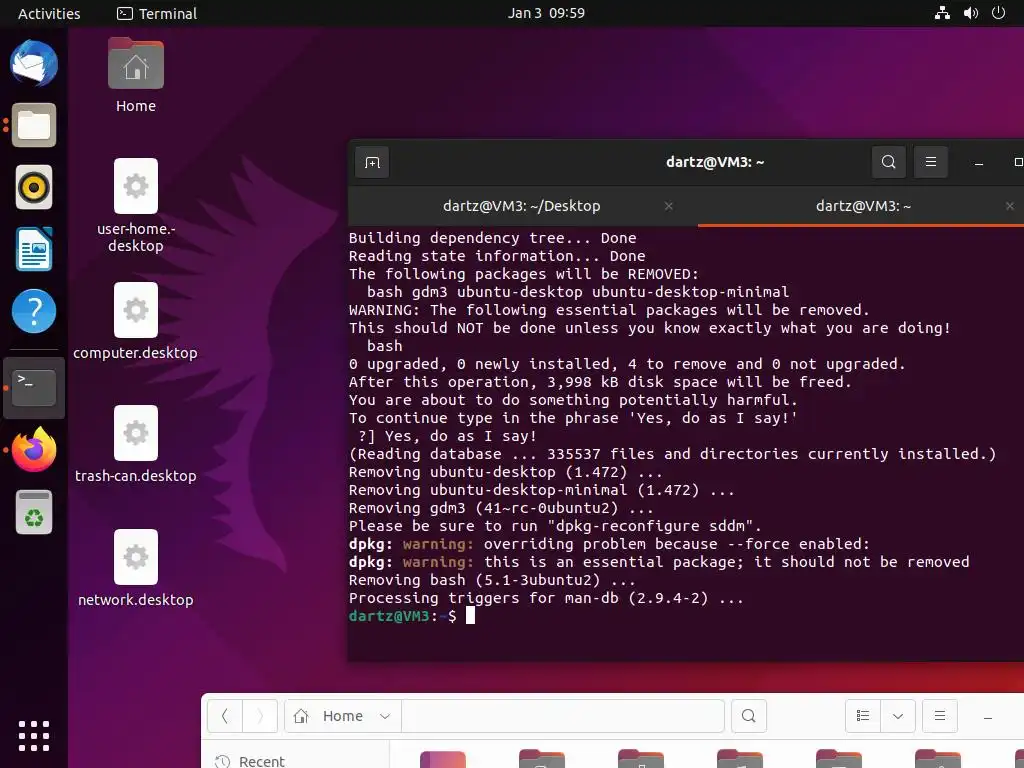
Task: Open the Files window hamburger menu
Action: coord(940,716)
